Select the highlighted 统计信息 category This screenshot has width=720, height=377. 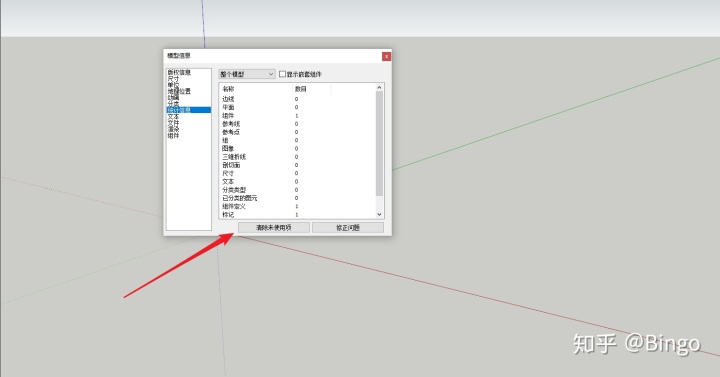tap(189, 110)
